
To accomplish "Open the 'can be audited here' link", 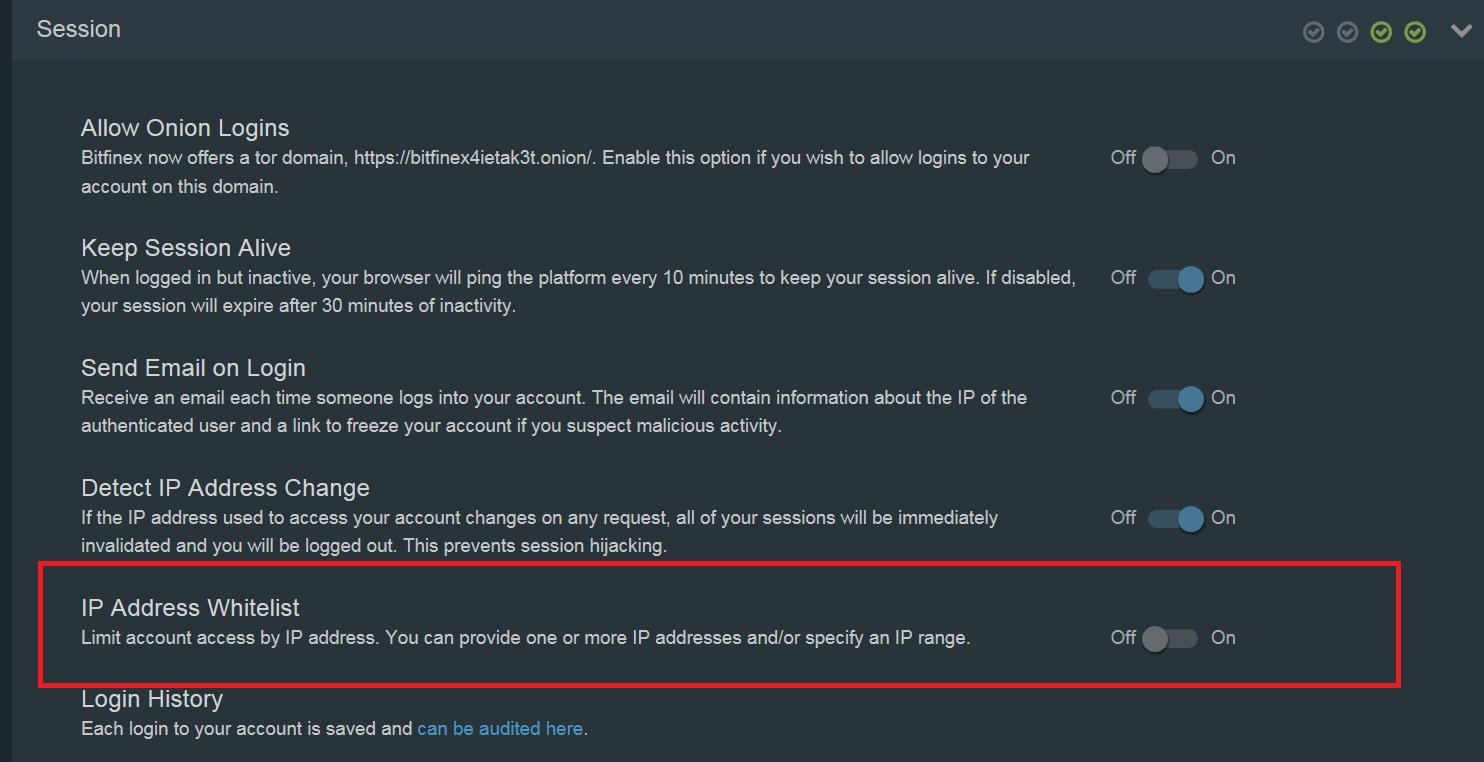I will (x=500, y=728).
